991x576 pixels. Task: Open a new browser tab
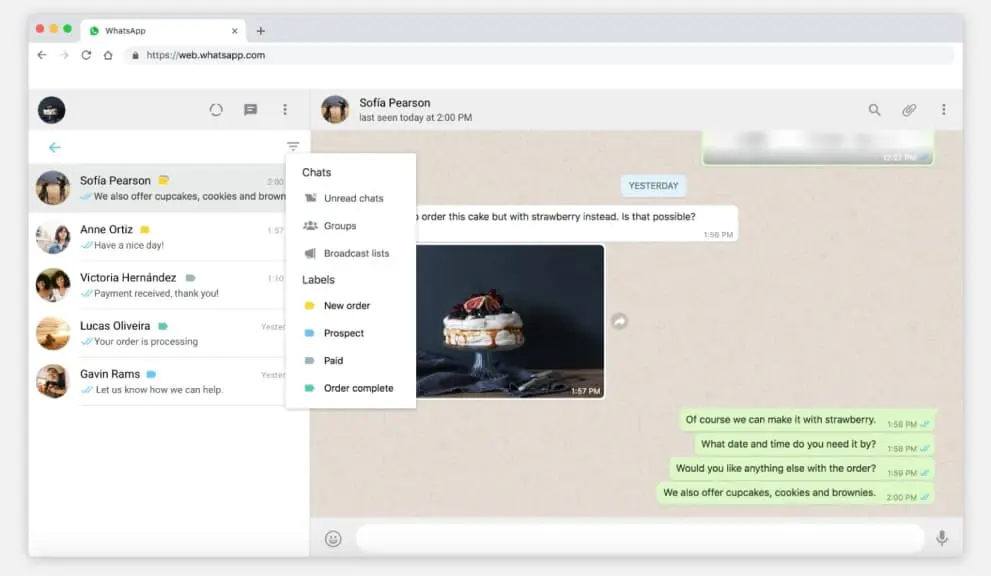(x=260, y=30)
